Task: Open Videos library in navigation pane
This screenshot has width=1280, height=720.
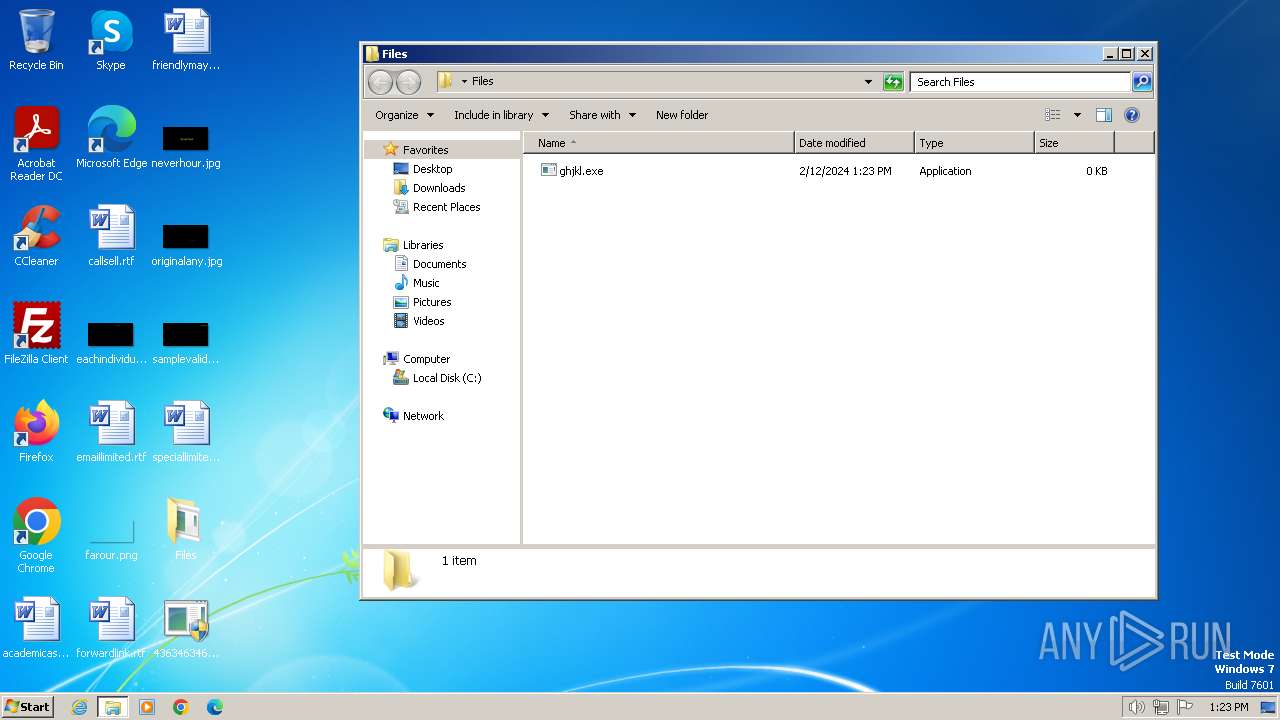Action: coord(428,321)
